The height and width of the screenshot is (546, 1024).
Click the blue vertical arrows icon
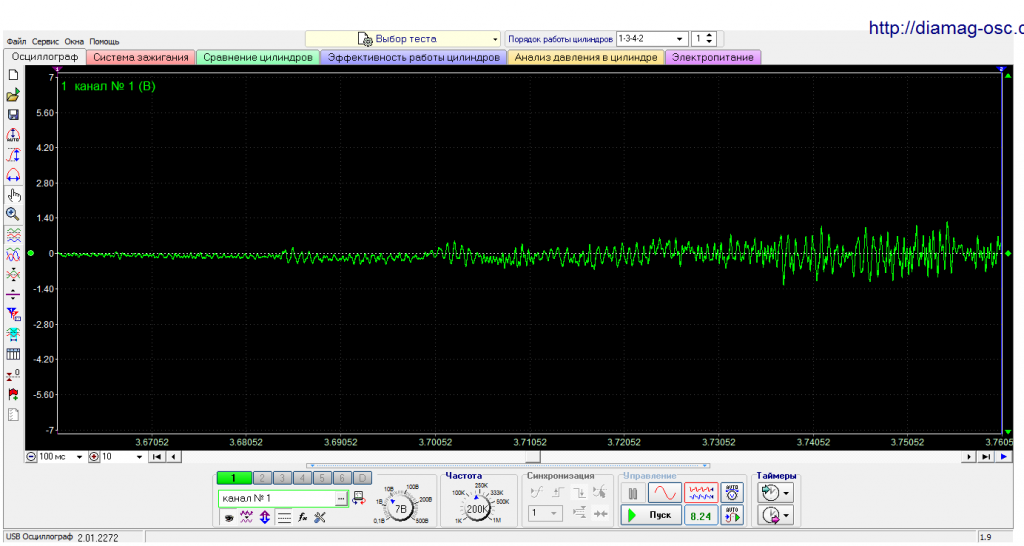click(x=264, y=517)
